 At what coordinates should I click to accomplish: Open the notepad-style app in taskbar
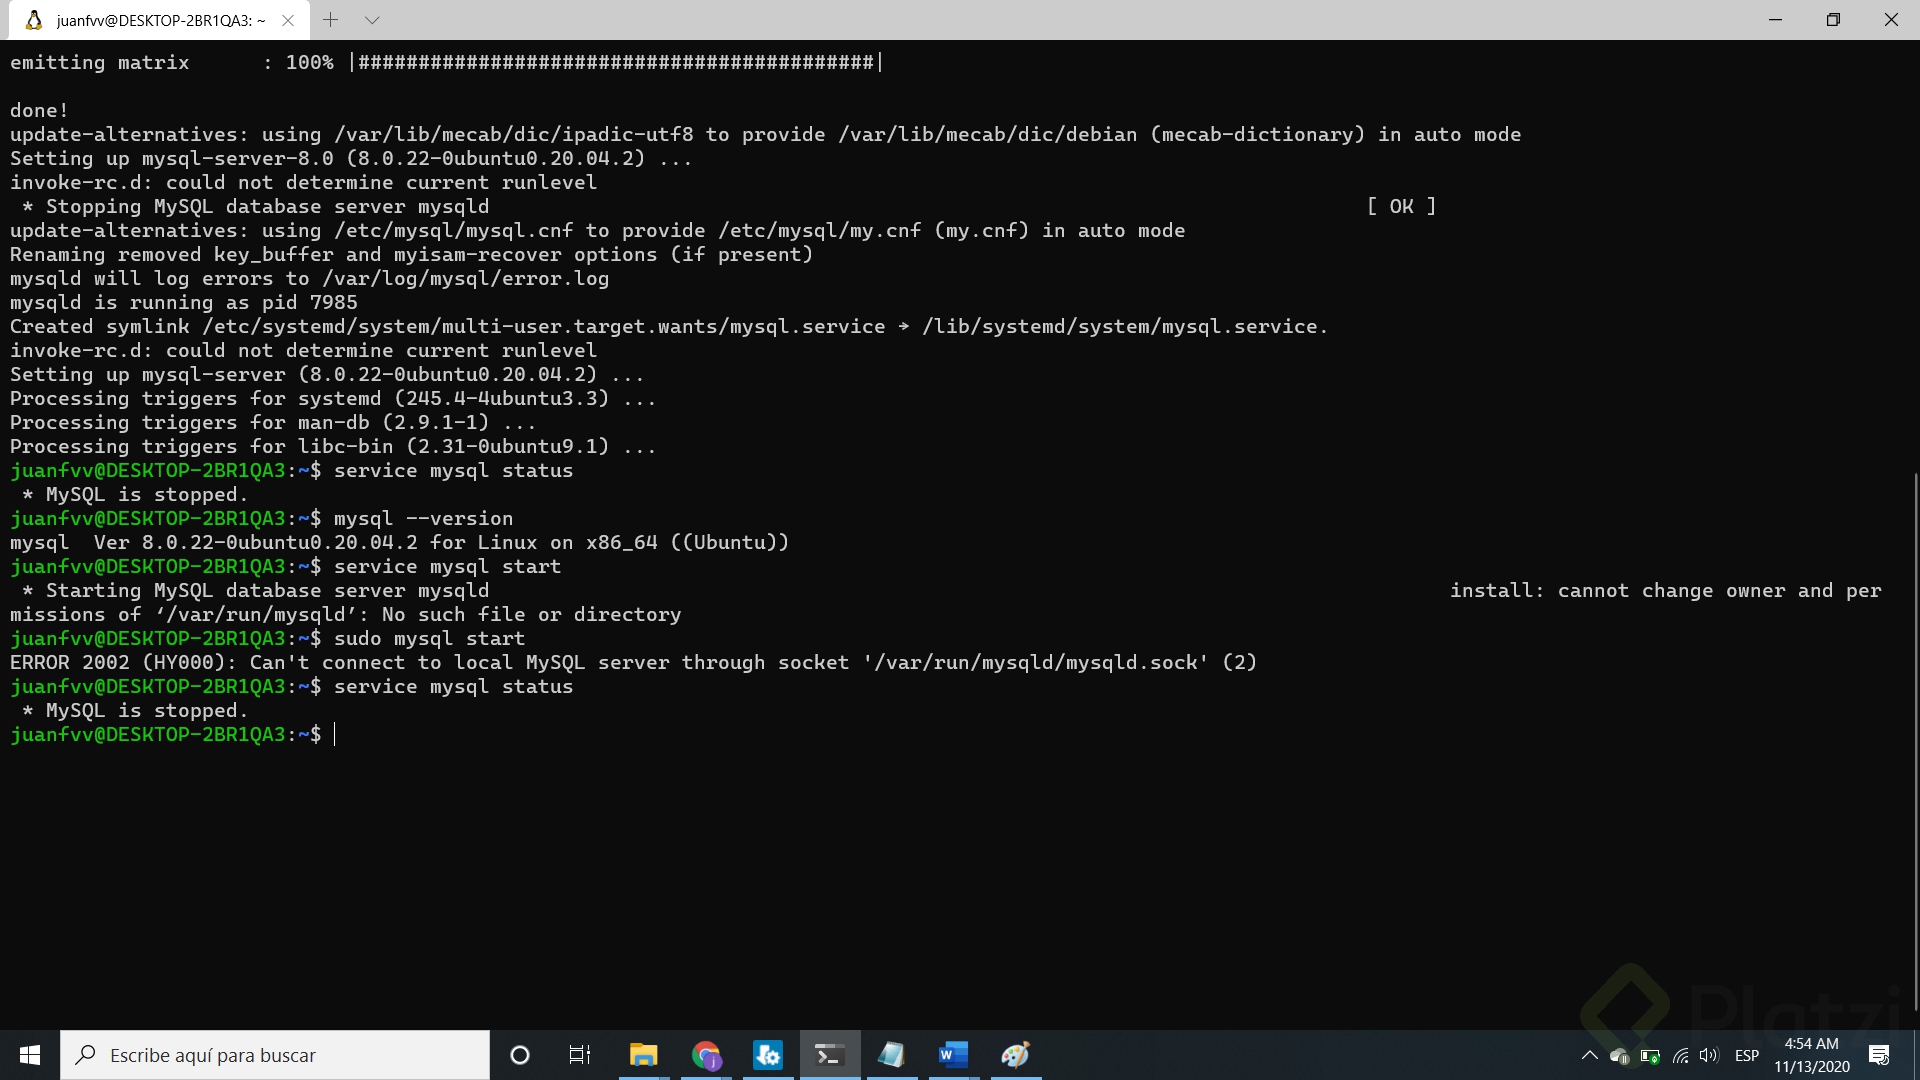pos(891,1055)
